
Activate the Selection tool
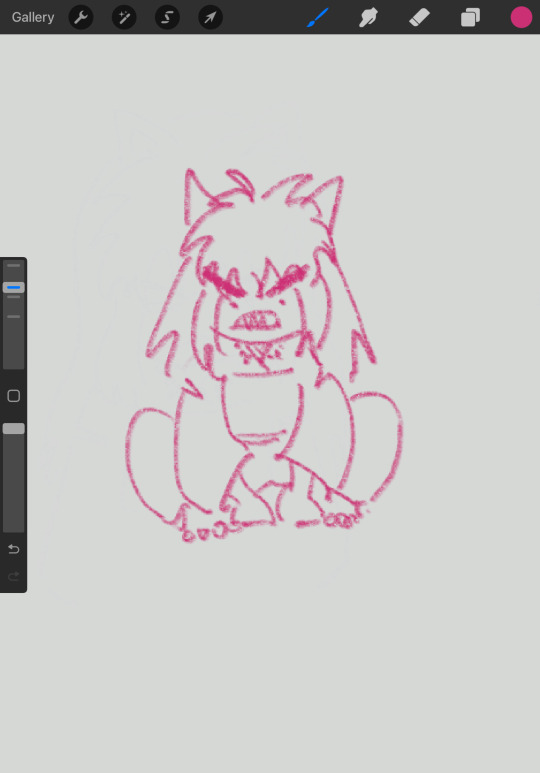coord(167,17)
